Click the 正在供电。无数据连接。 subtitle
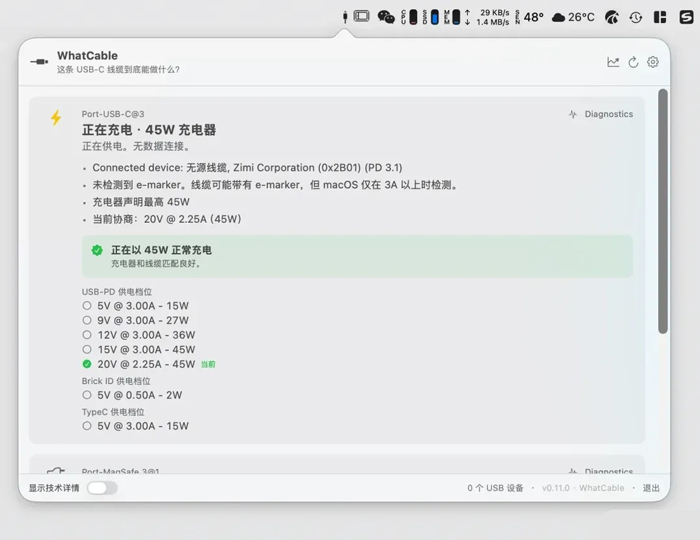 (x=137, y=146)
